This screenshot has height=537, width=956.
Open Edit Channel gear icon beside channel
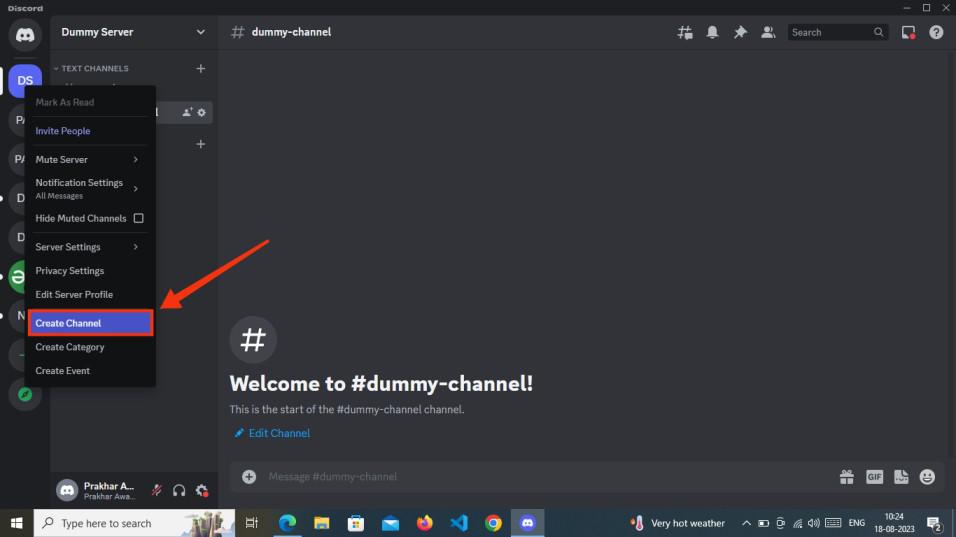point(202,112)
